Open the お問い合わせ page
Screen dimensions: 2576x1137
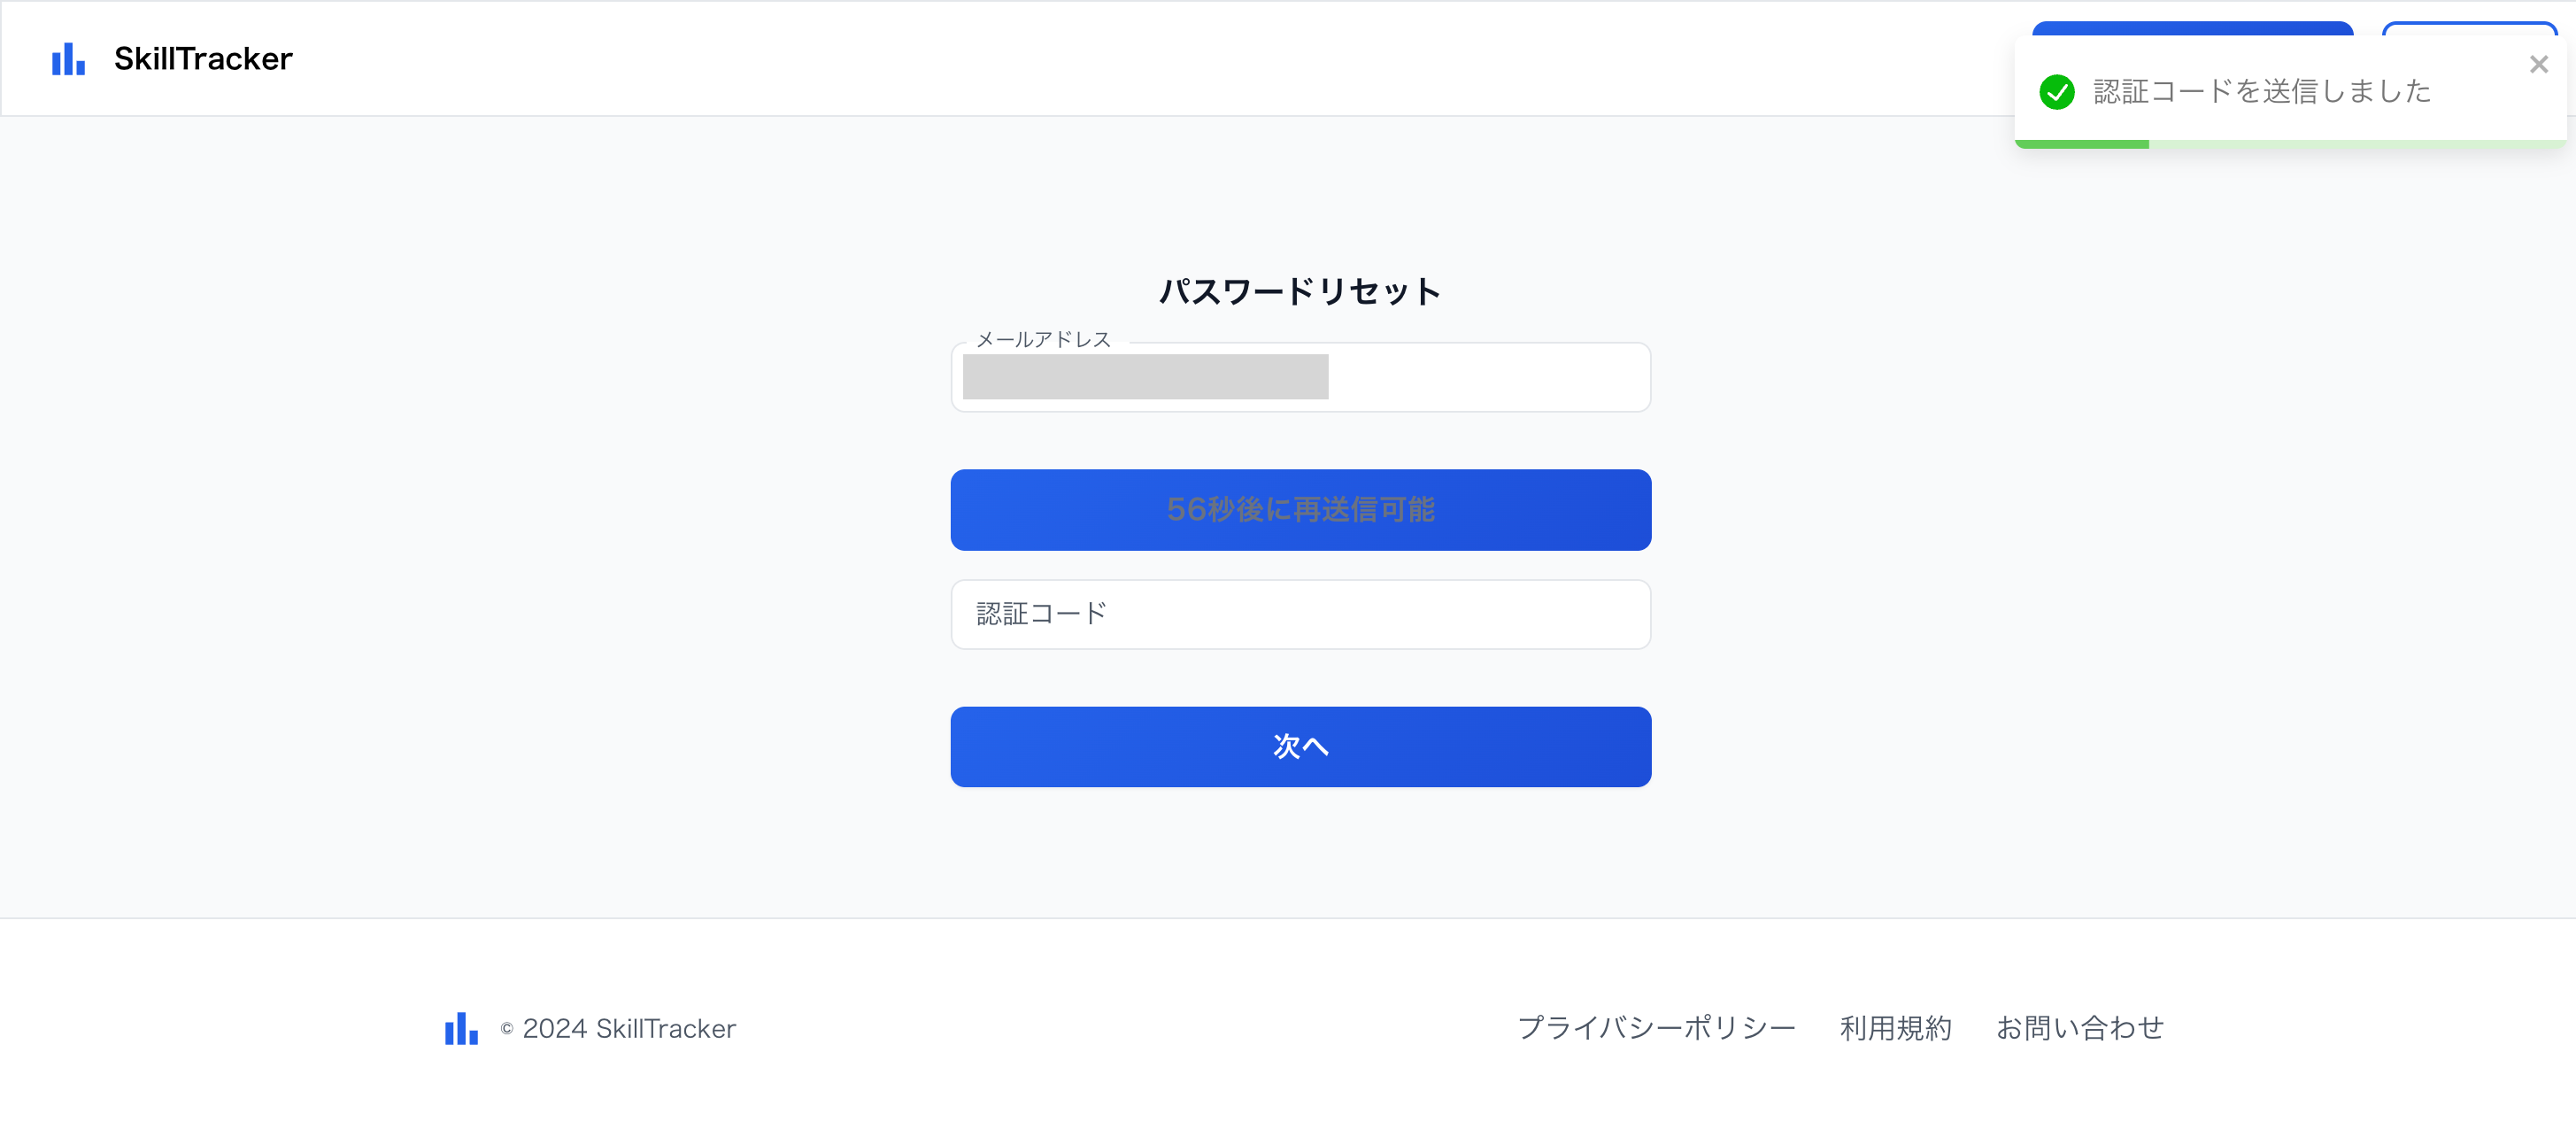click(2080, 1028)
